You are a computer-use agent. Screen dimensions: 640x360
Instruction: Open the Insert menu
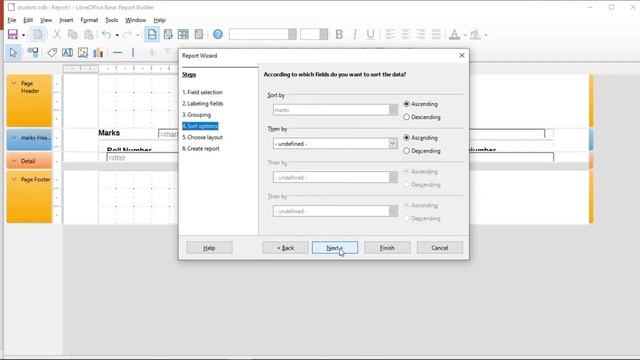66,20
